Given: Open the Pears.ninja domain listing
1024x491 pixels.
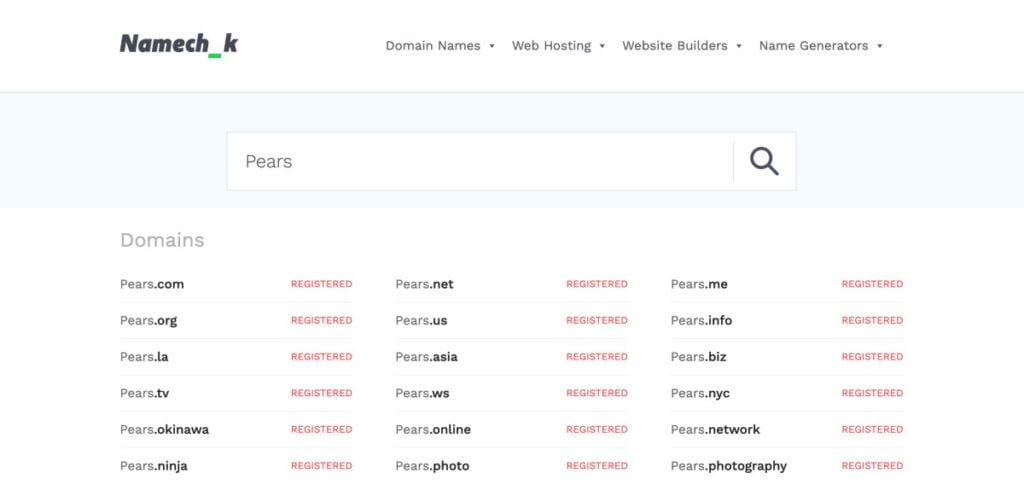Looking at the screenshot, I should (x=154, y=466).
